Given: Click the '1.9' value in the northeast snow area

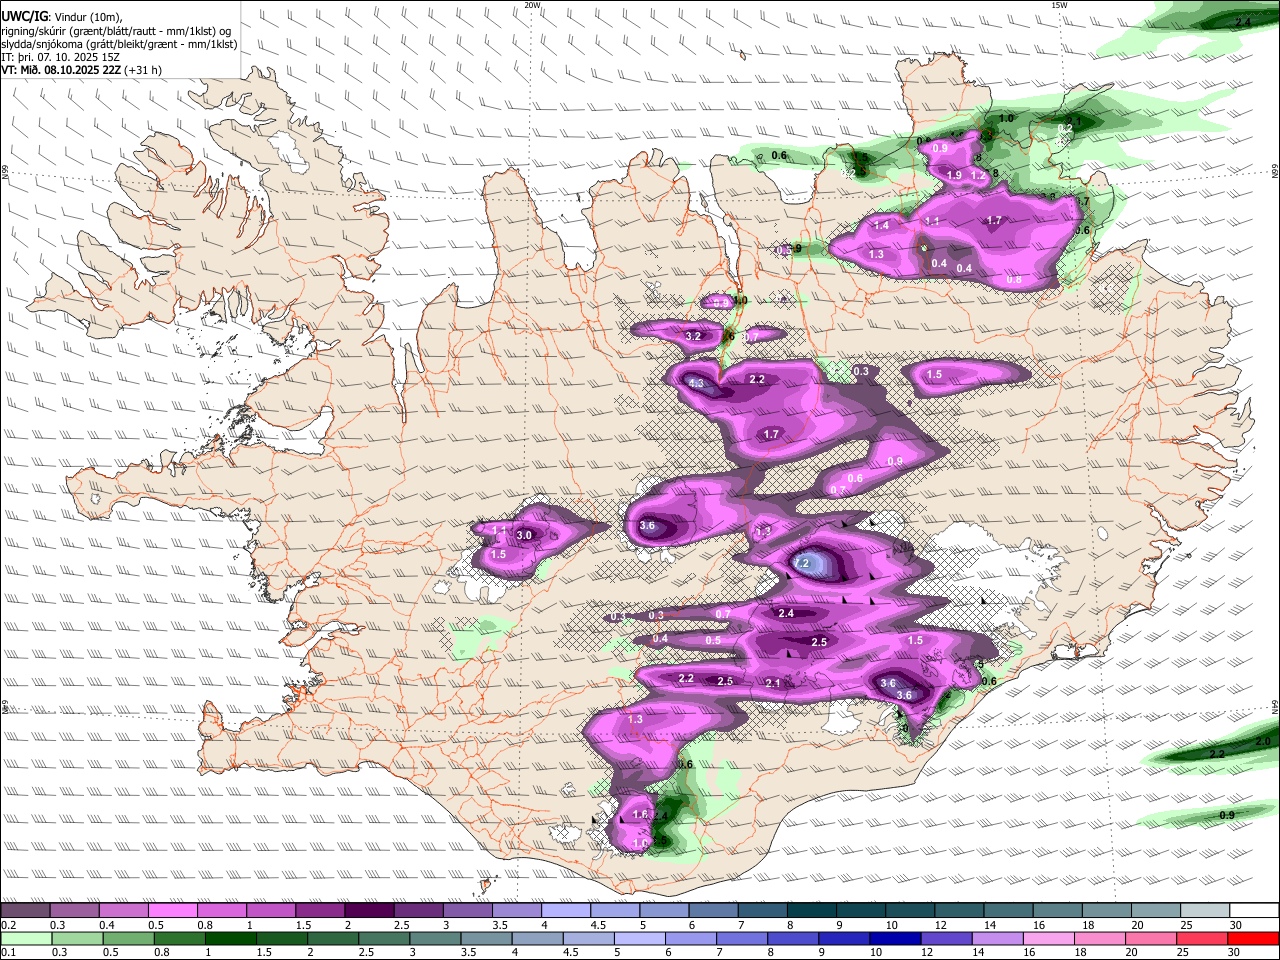Looking at the screenshot, I should point(954,175).
